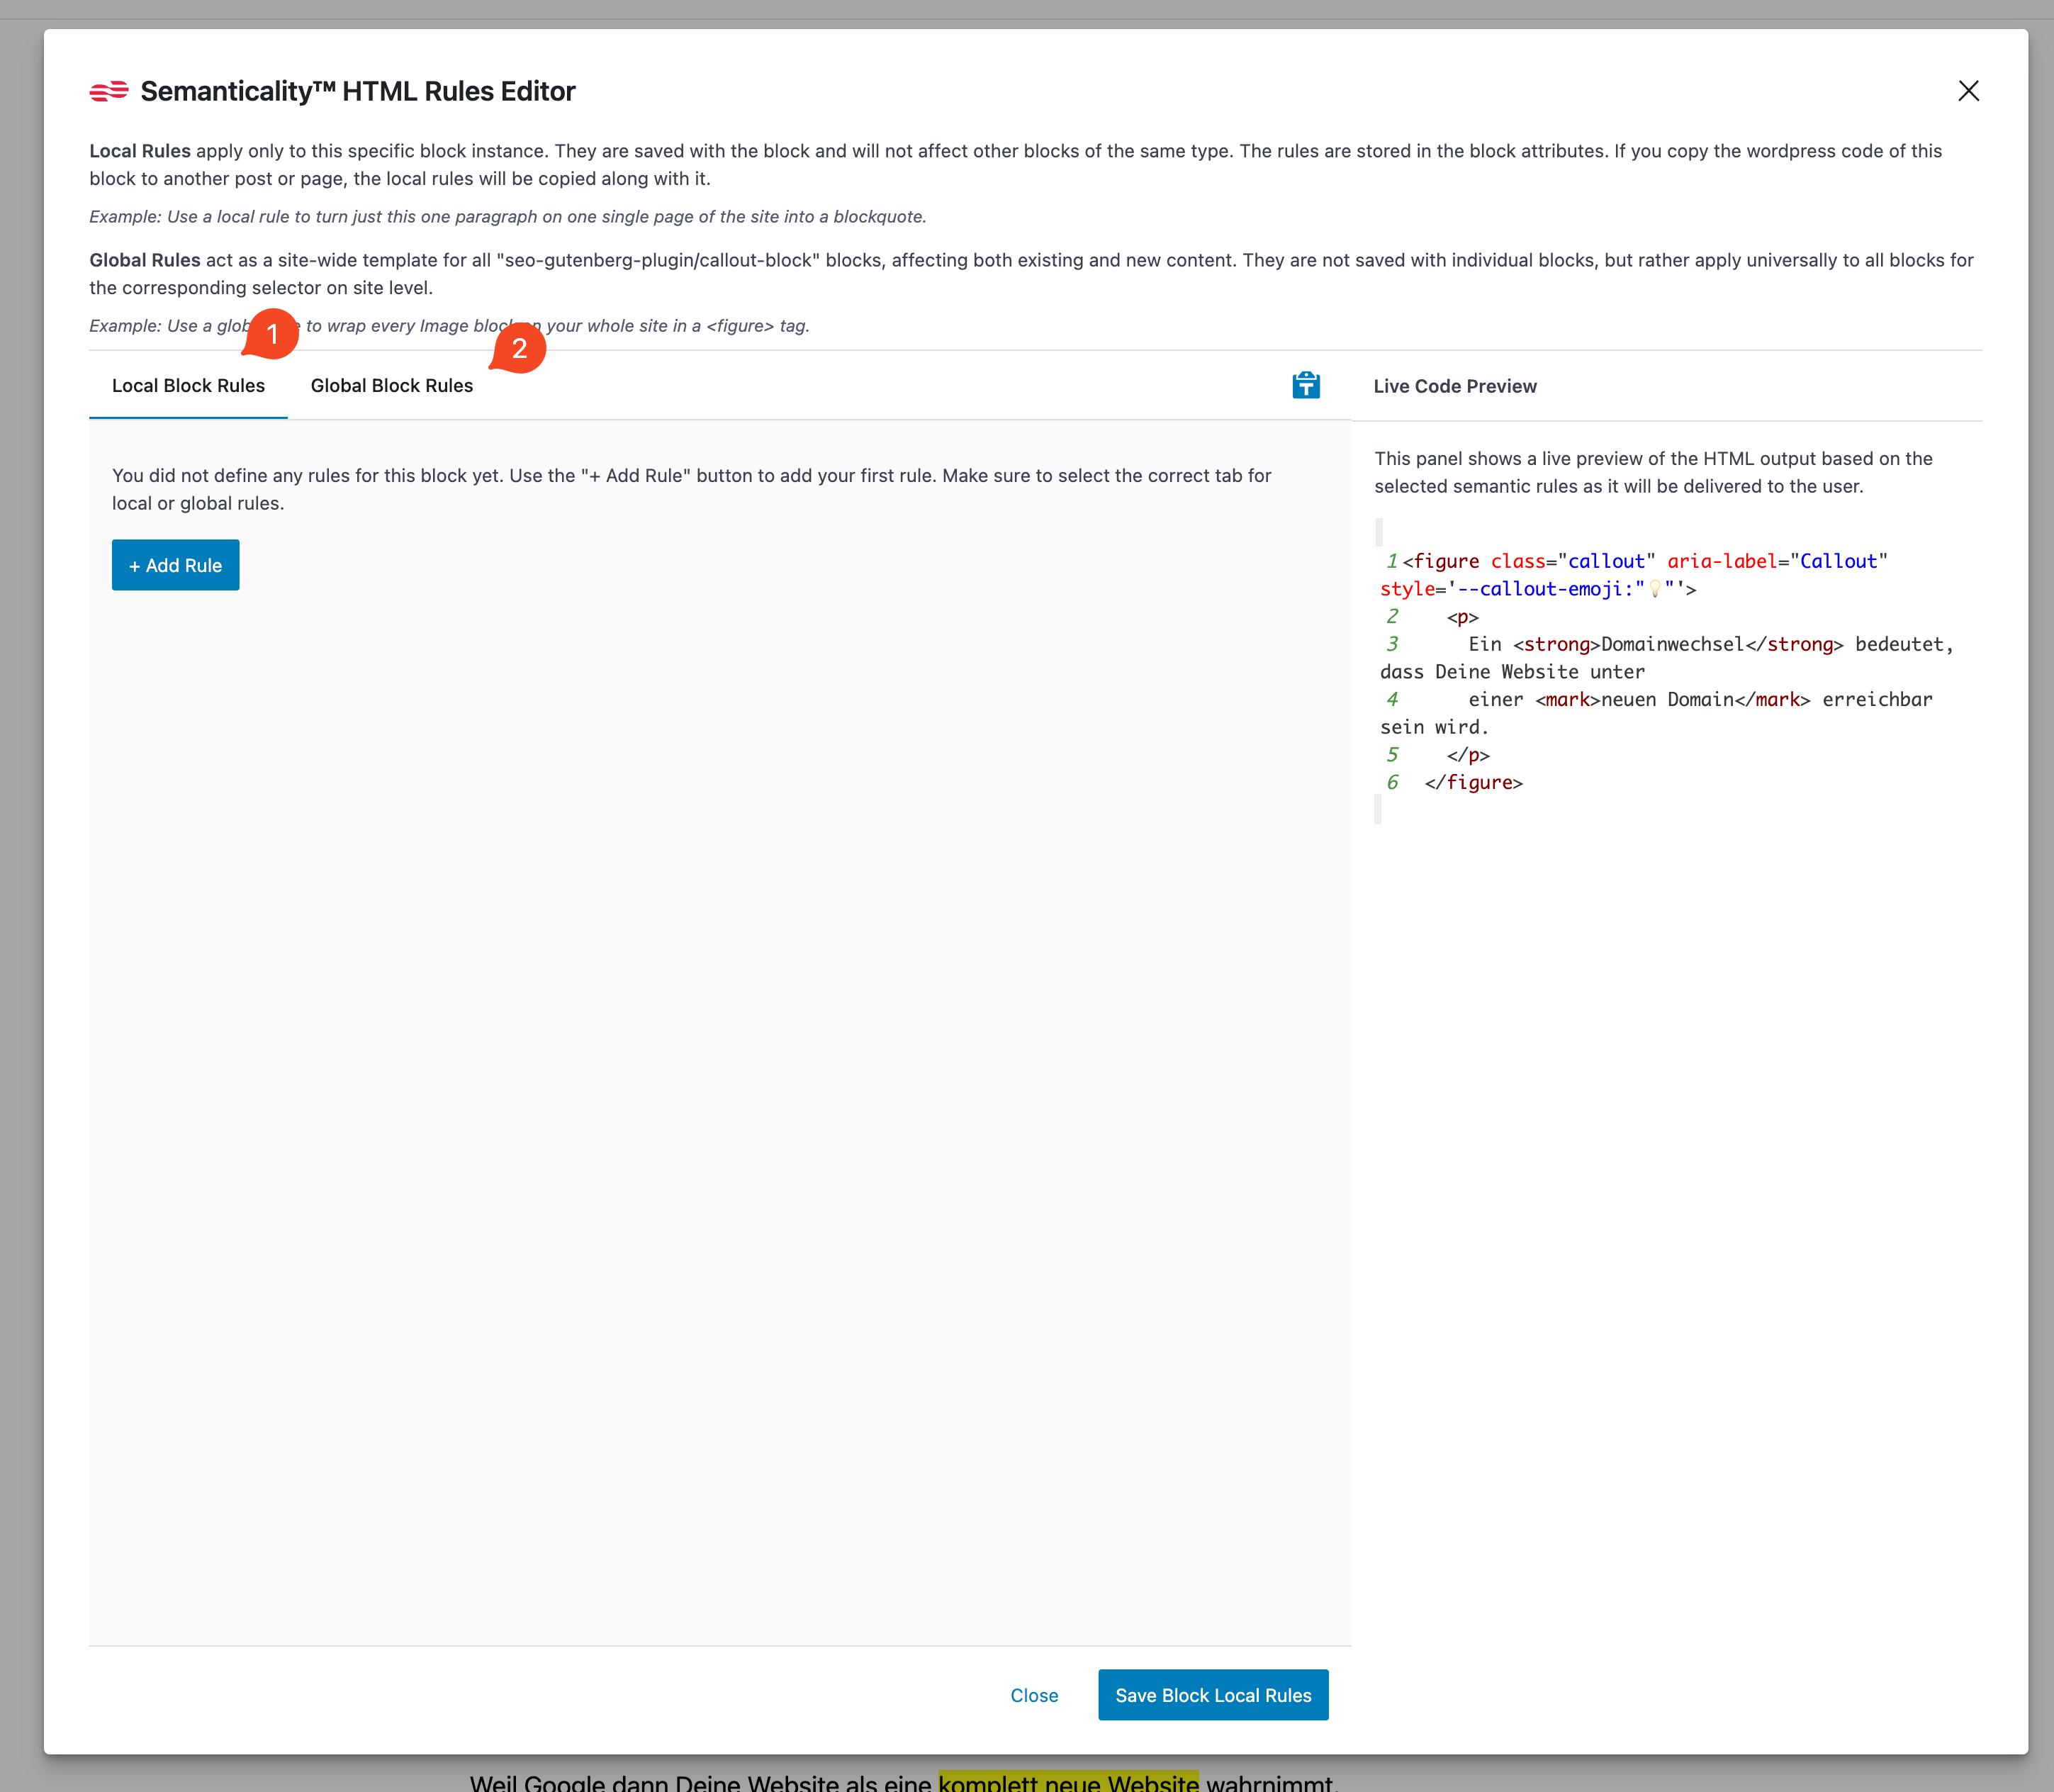The image size is (2054, 1792).
Task: Copy the code using the clipboard icon
Action: coord(1307,385)
